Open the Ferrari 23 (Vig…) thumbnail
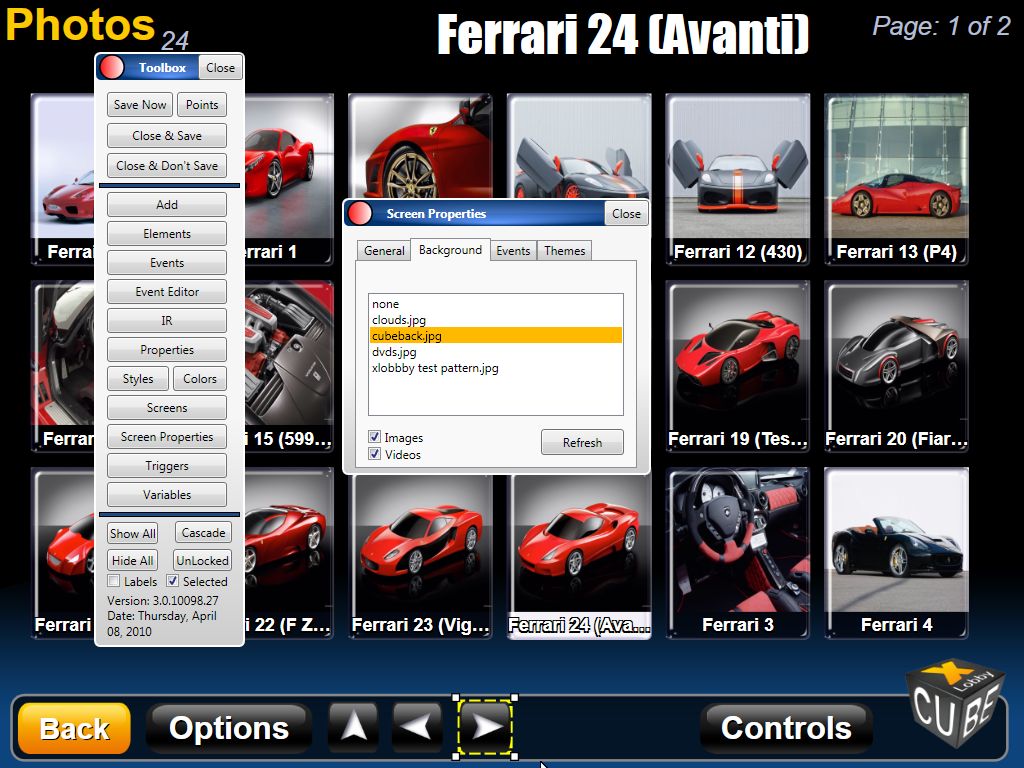Image resolution: width=1024 pixels, height=768 pixels. pos(421,556)
